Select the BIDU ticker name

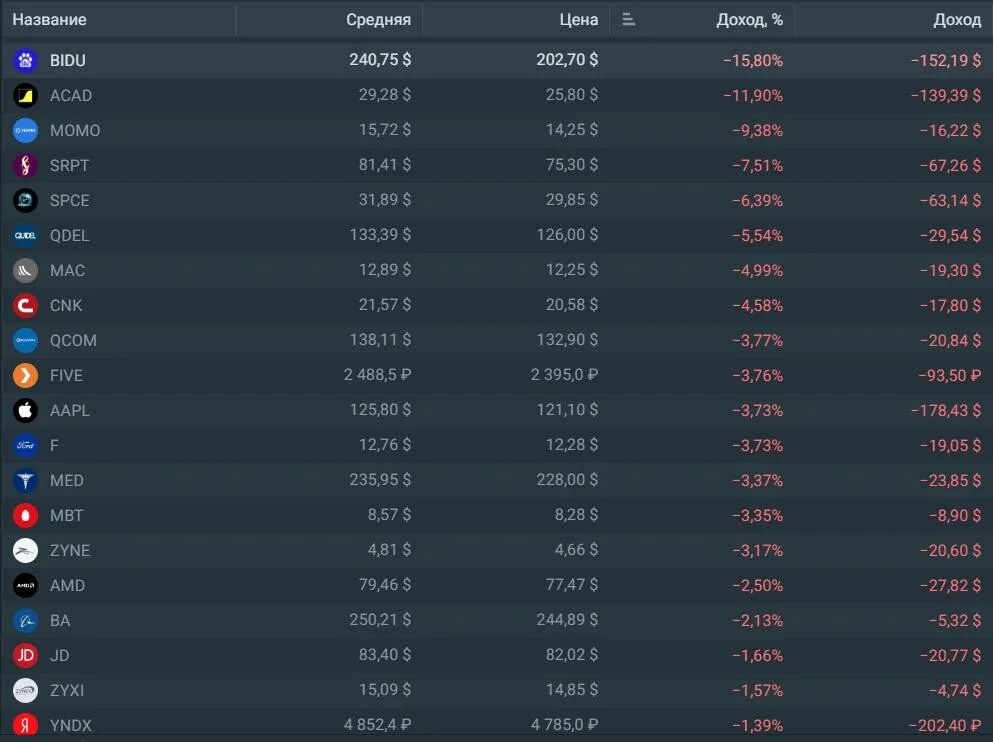click(68, 60)
